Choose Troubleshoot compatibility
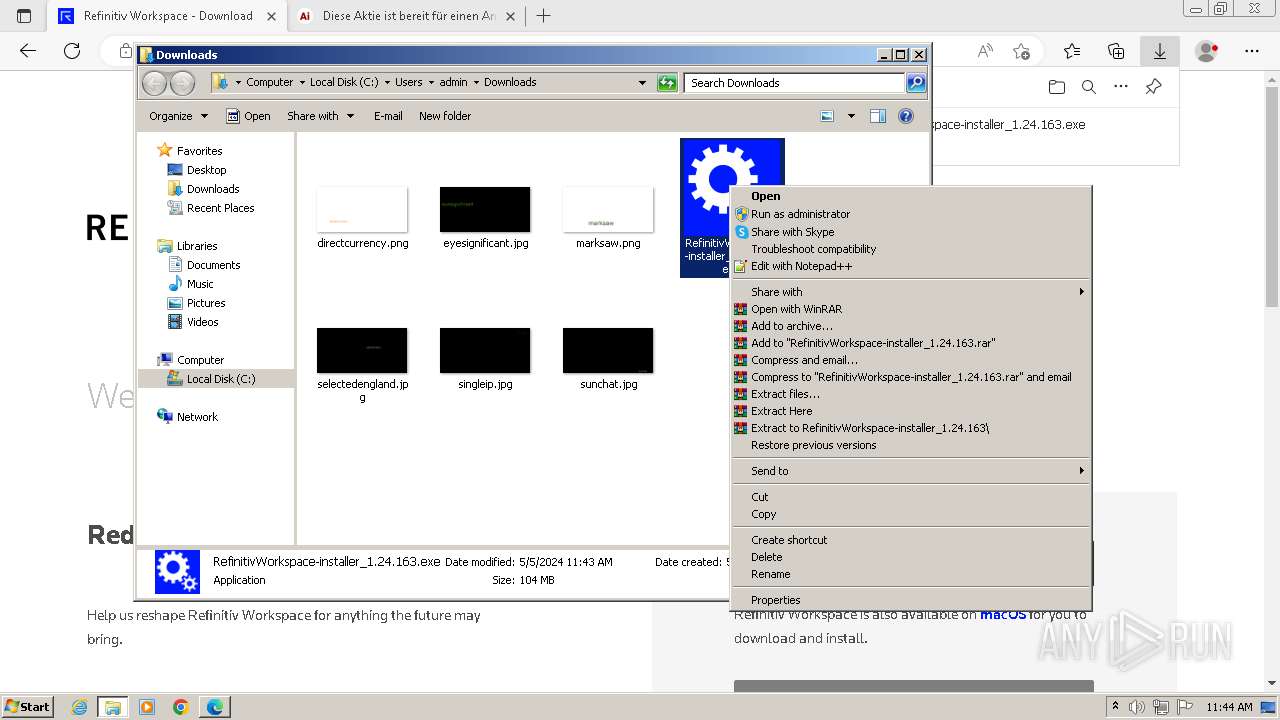This screenshot has width=1280, height=720. [911, 249]
